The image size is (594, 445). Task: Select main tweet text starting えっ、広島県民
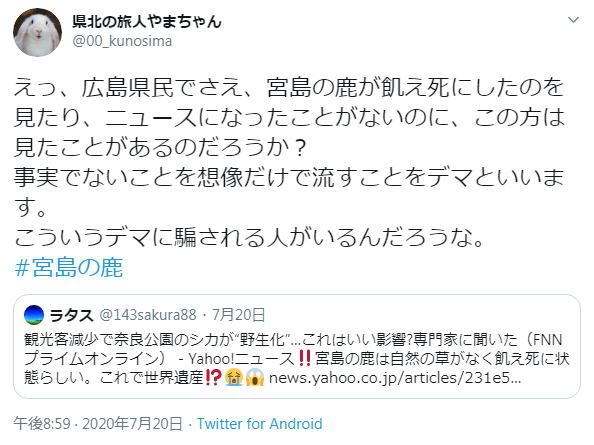pyautogui.click(x=289, y=162)
